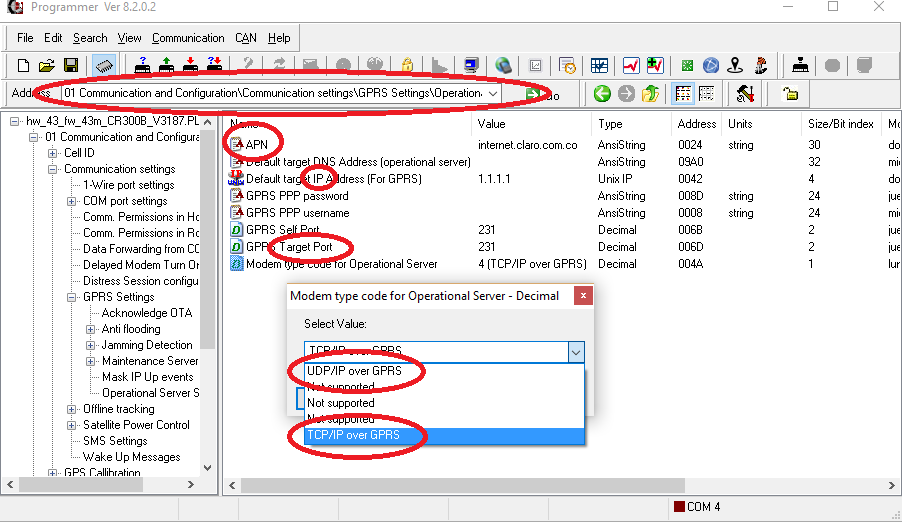The height and width of the screenshot is (522, 902).
Task: Go back with the green left arrow
Action: coord(602,94)
